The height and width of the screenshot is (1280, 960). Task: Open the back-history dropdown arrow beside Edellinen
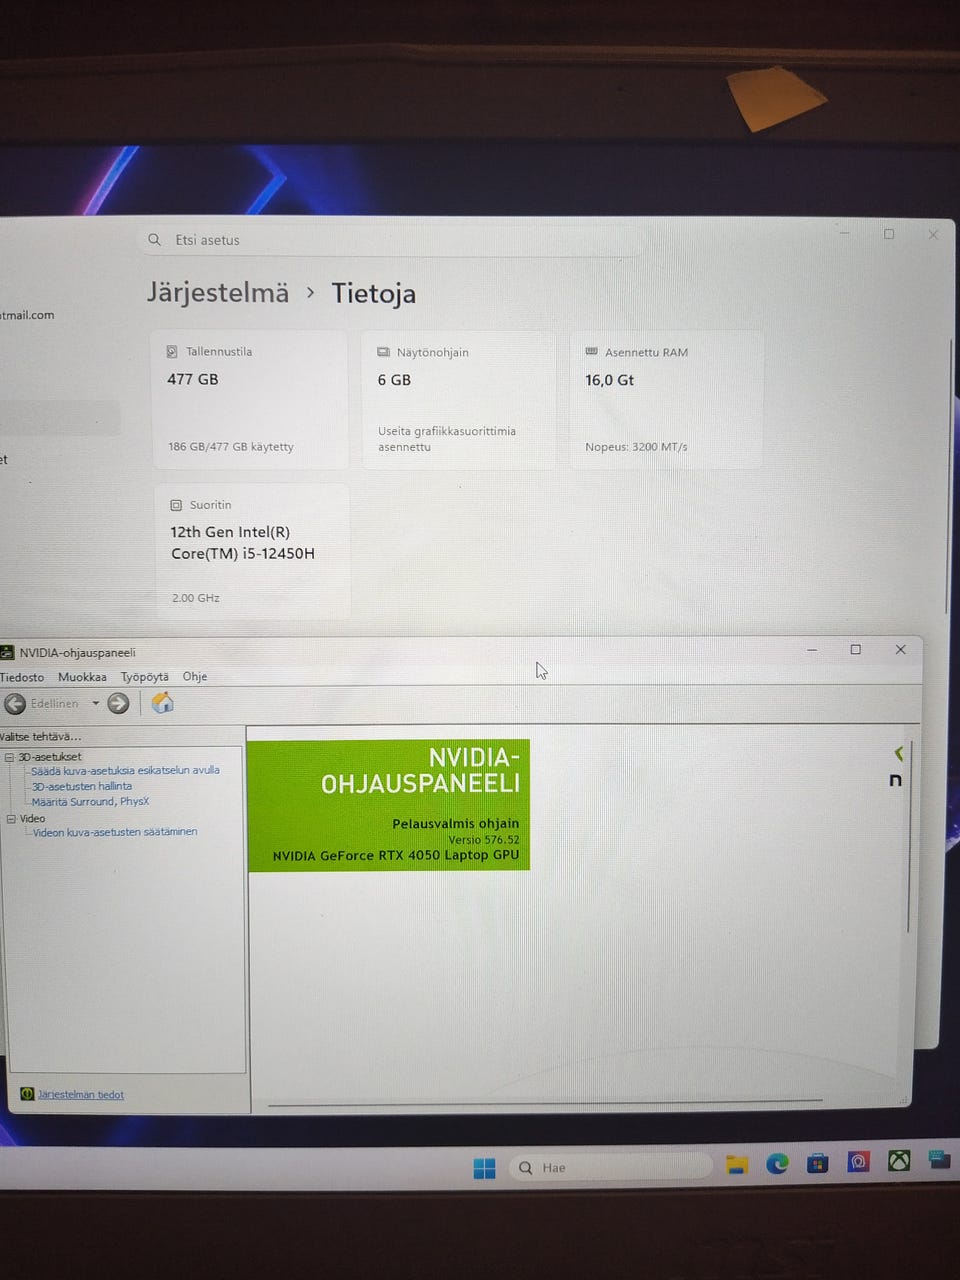tap(96, 704)
